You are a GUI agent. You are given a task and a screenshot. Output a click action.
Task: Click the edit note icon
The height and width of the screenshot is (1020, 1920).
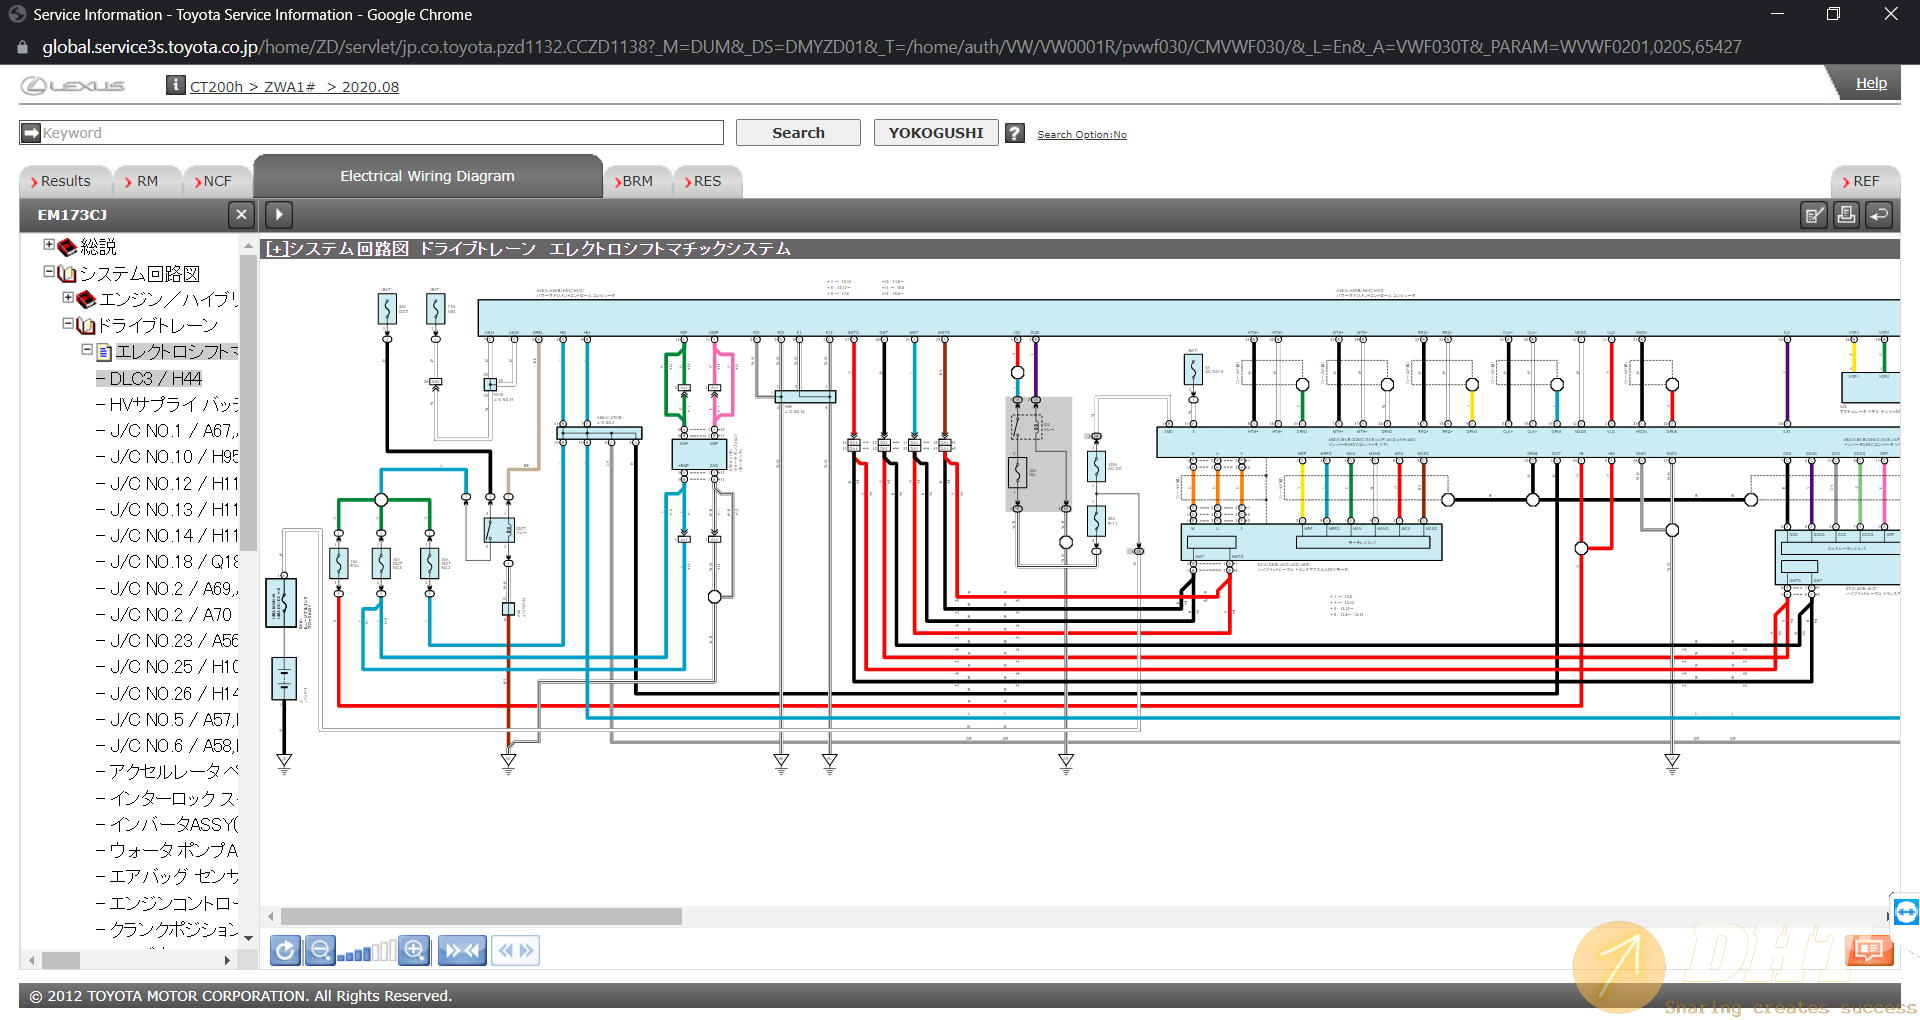tap(1813, 215)
